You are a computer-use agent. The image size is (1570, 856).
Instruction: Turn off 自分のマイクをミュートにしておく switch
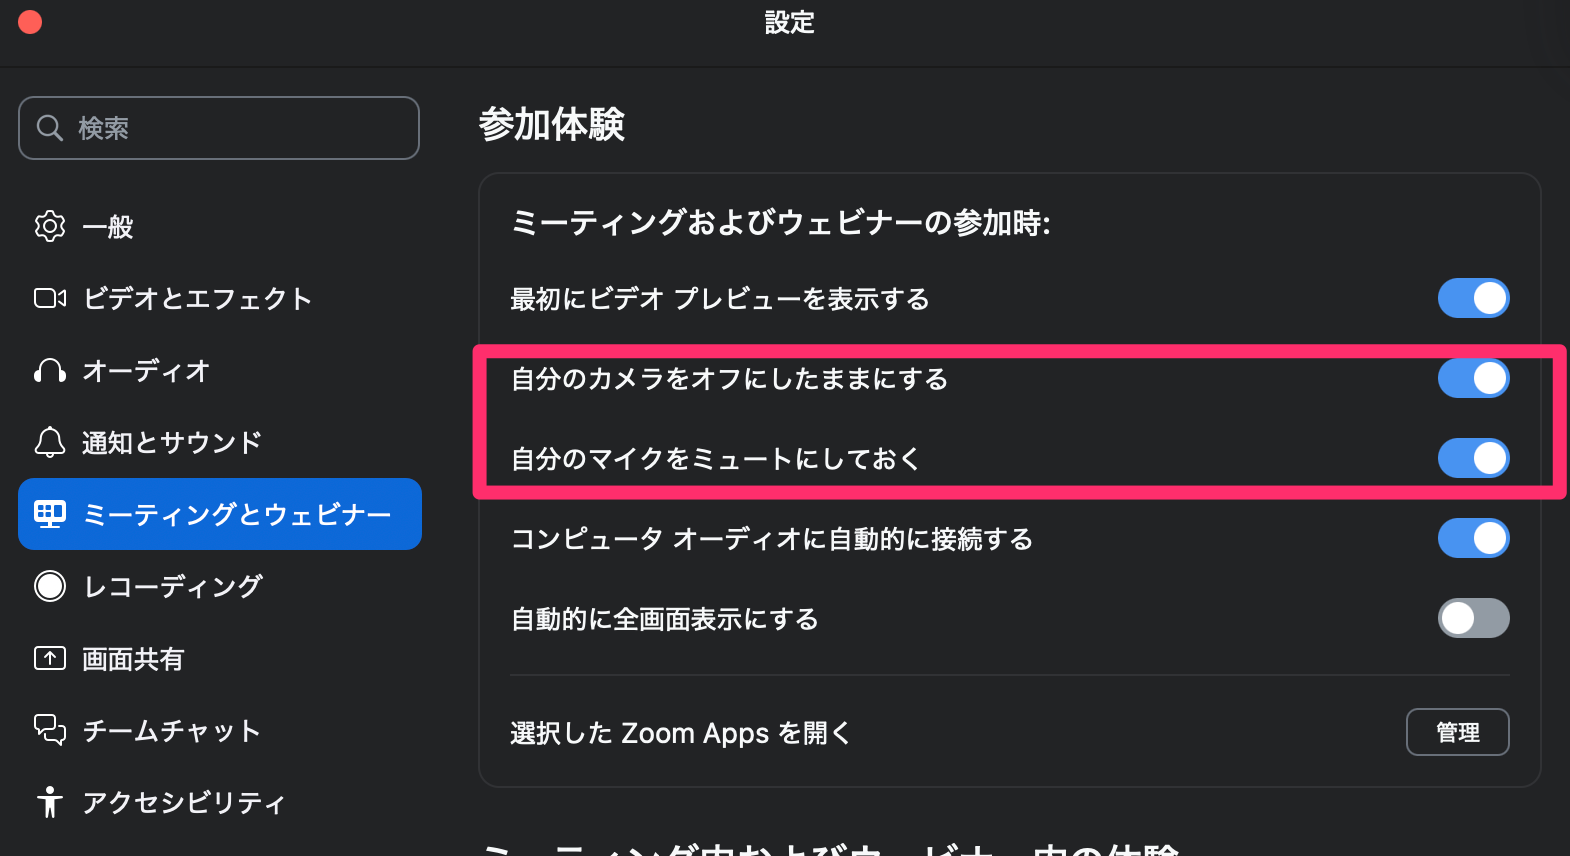[x=1473, y=458]
